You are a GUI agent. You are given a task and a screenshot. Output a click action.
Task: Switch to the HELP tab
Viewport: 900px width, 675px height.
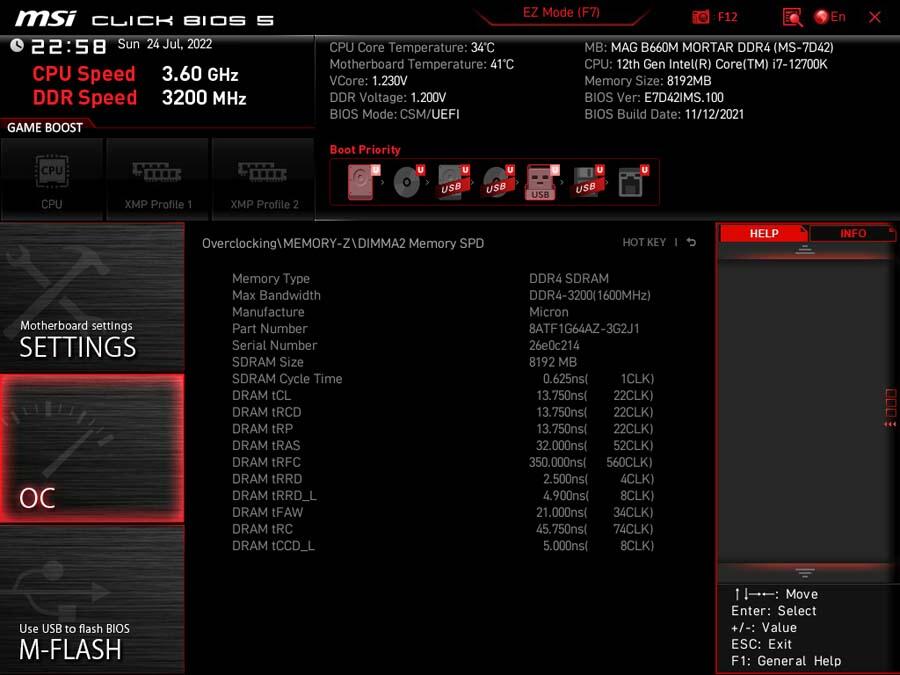[763, 233]
